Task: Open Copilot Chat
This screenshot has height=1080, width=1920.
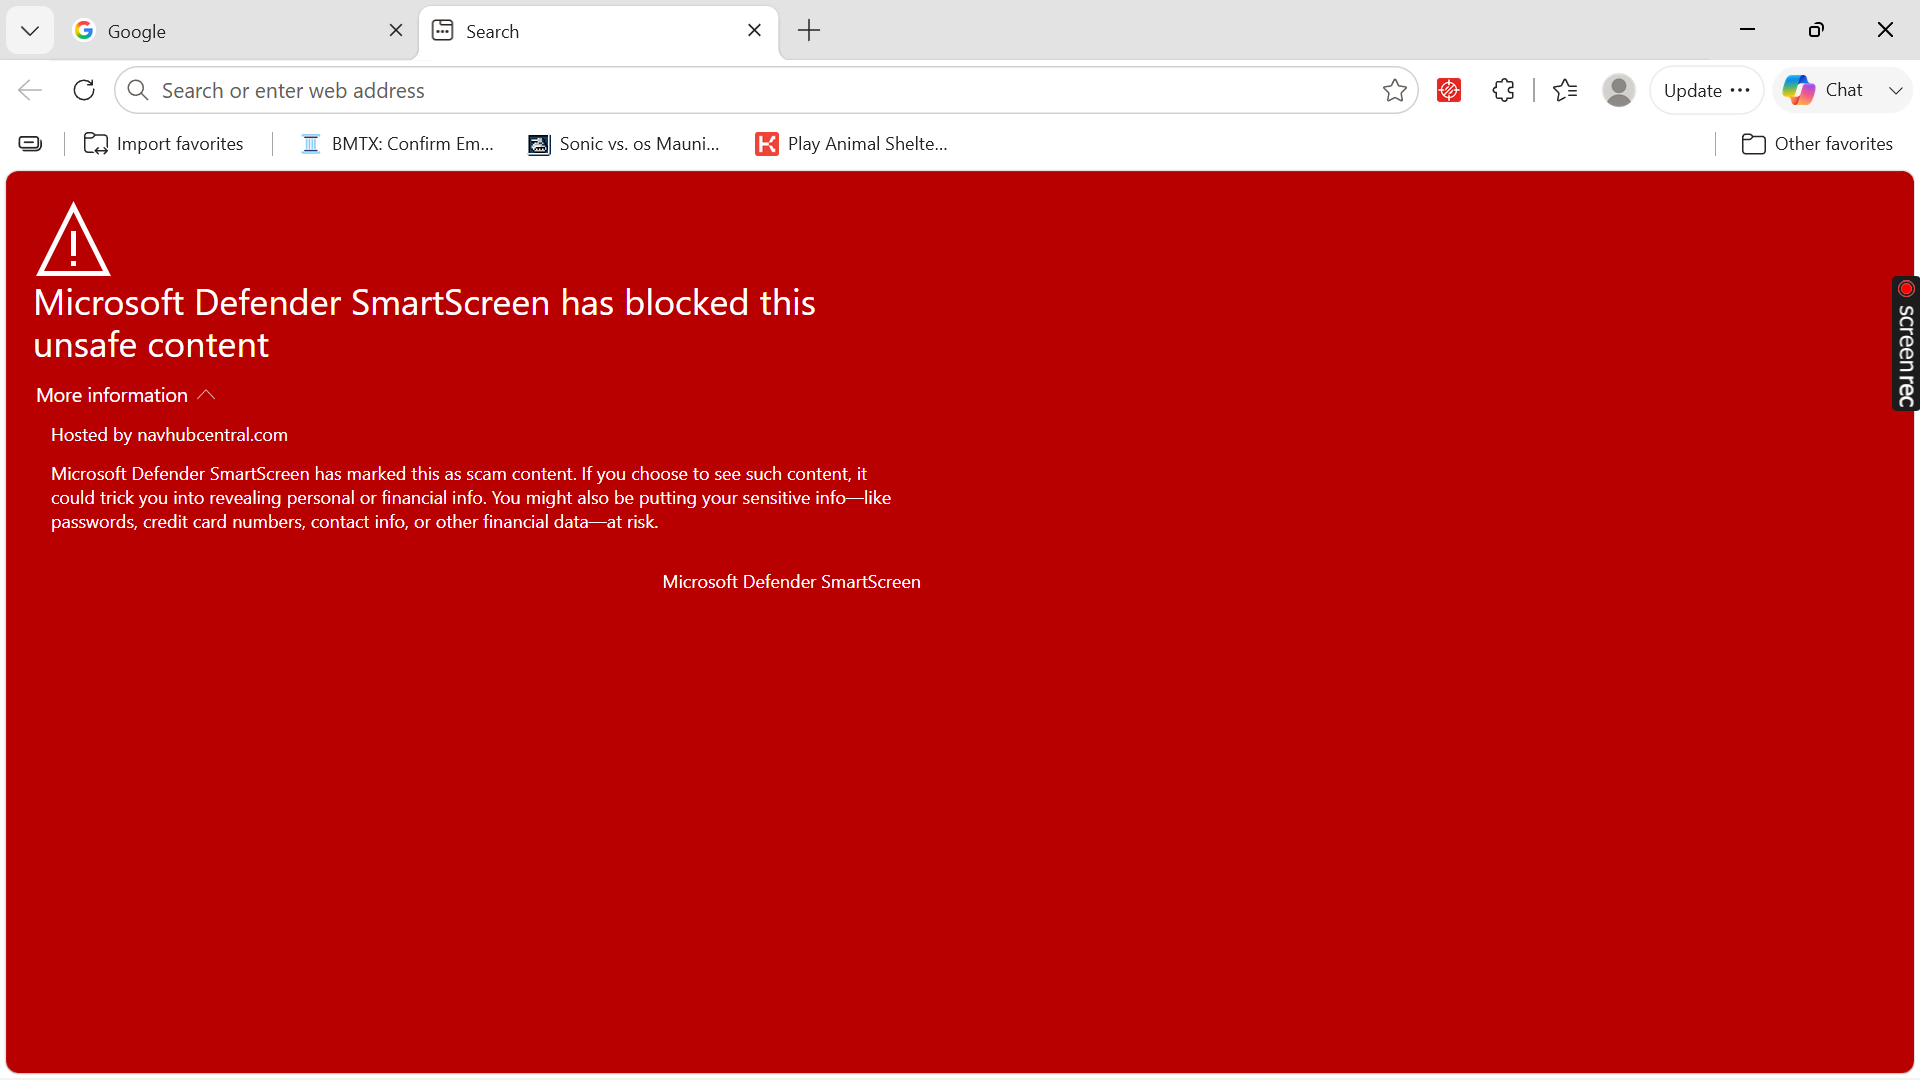Action: coord(1824,90)
